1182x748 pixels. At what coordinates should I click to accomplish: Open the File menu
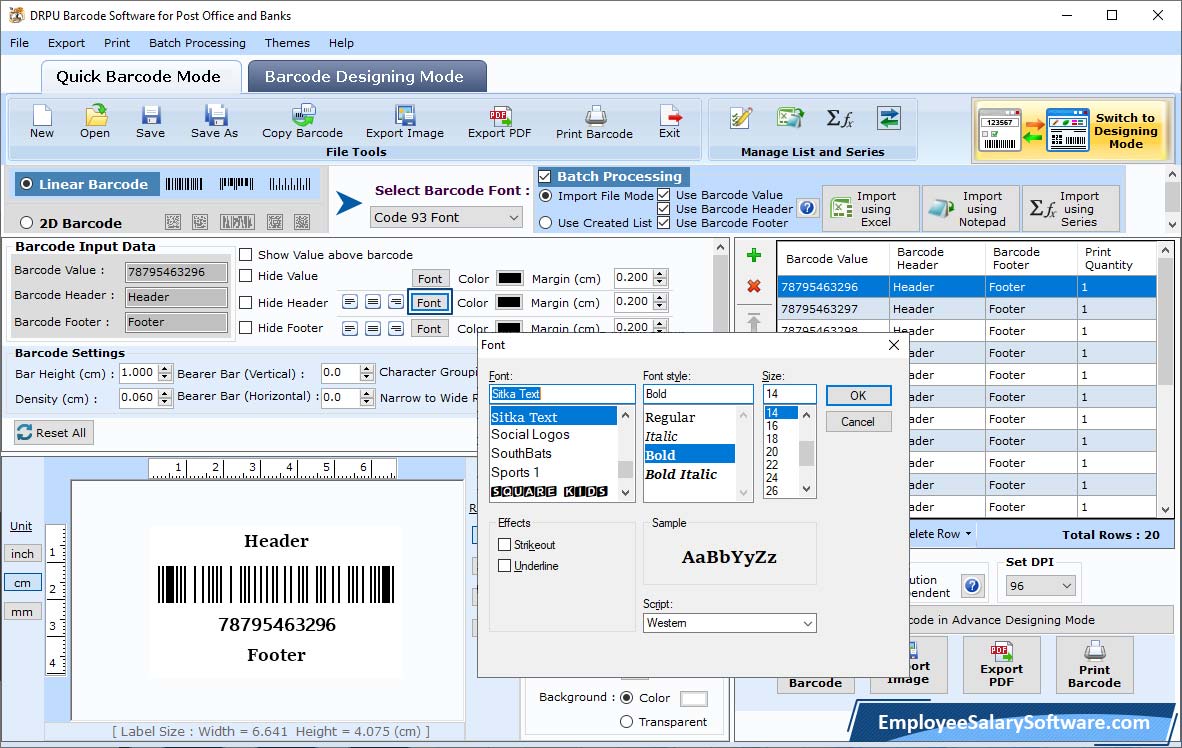tap(20, 43)
